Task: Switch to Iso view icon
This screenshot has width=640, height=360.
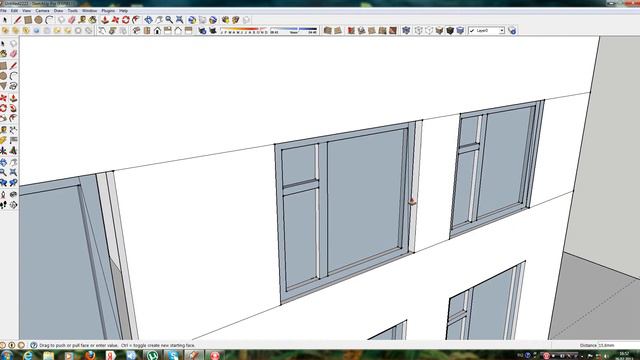Action: click(x=137, y=31)
